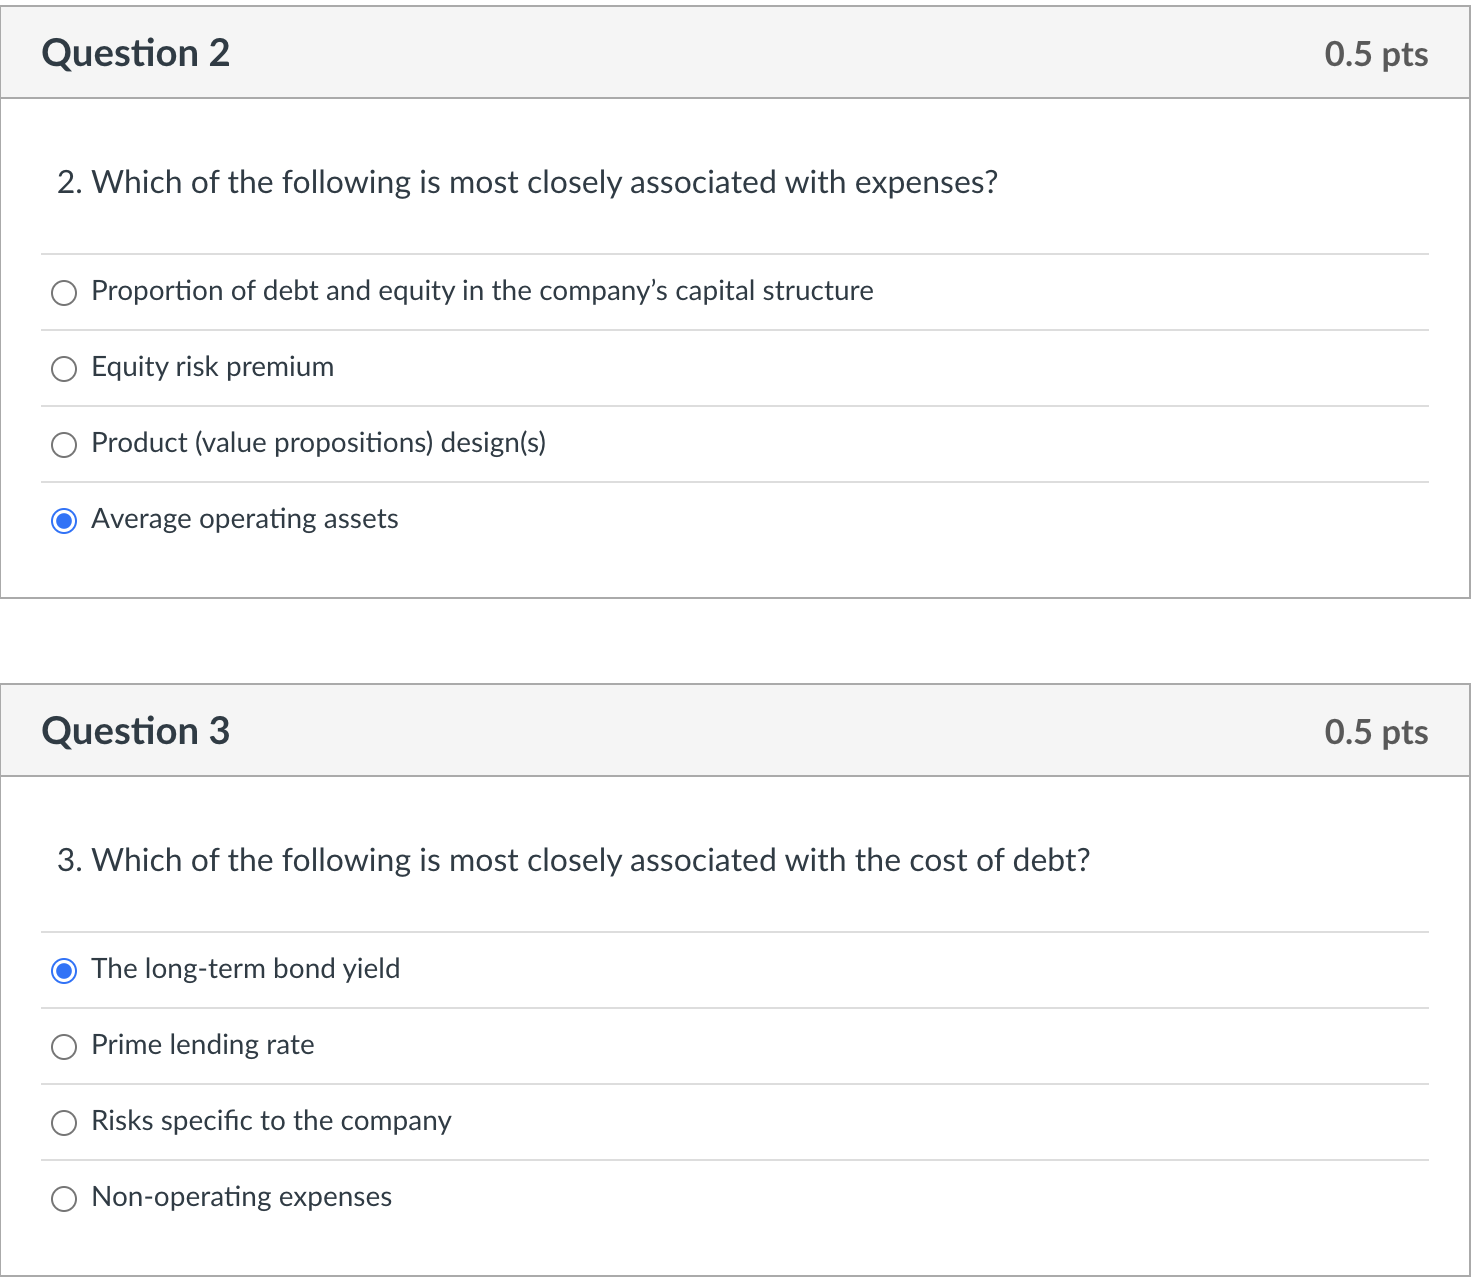Select "The long-term bond yield" answer
Screen dimensions: 1483x1284
tap(64, 970)
